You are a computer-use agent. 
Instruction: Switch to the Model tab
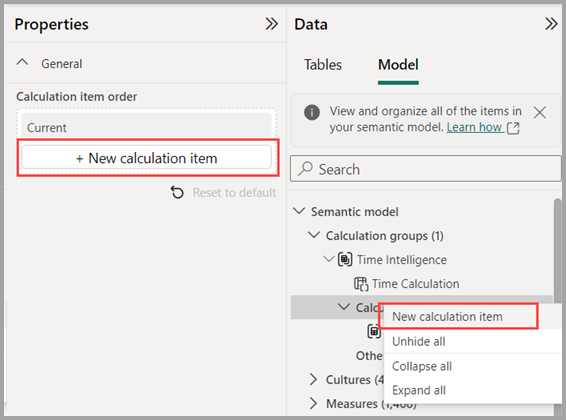(x=398, y=65)
